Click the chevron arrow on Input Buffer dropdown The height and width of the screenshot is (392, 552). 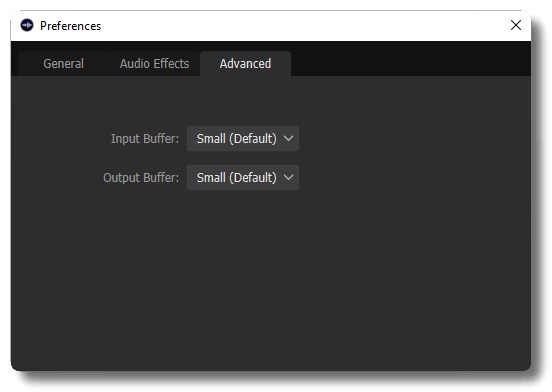pos(288,139)
